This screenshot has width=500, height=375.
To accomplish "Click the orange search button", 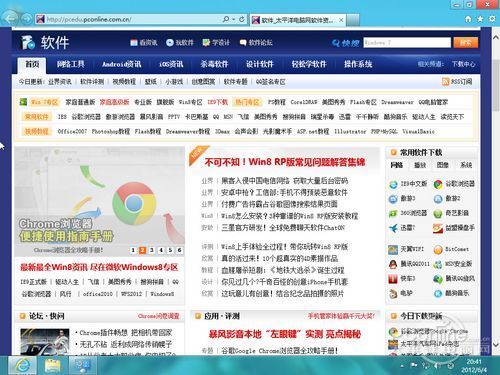I will coord(466,42).
